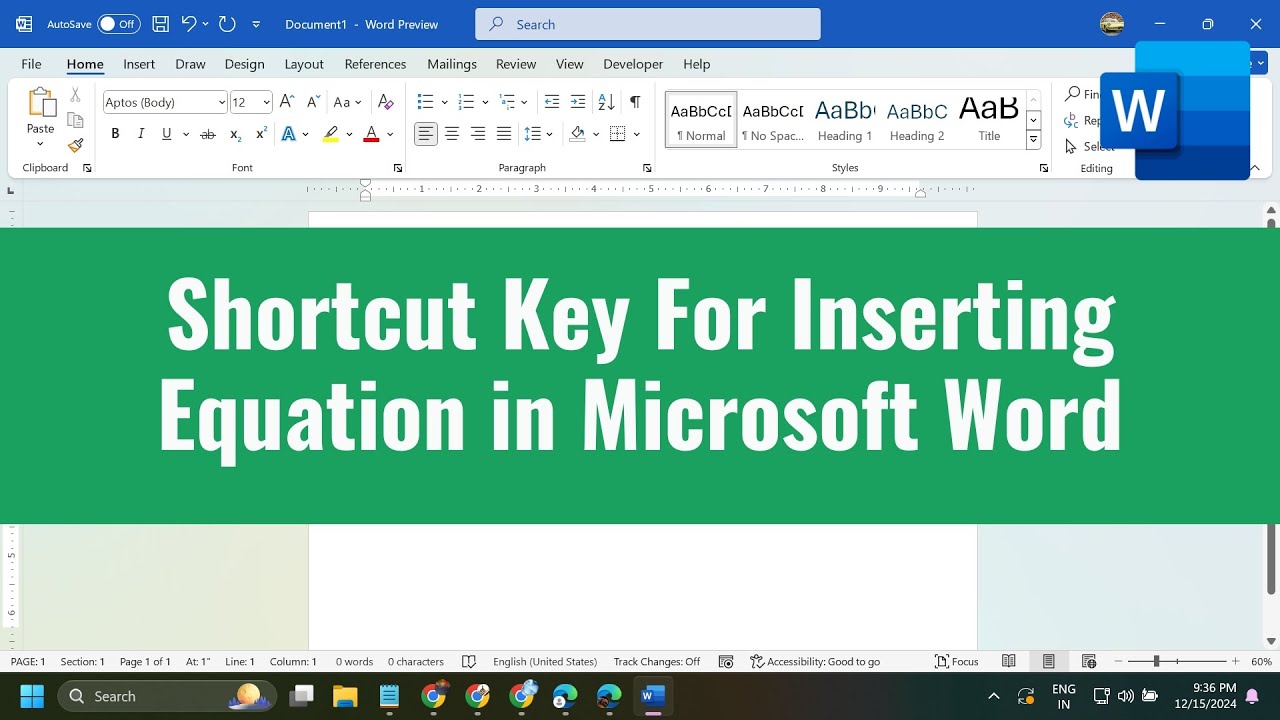1280x720 pixels.
Task: Open the Customize Quick Access Toolbar dropdown
Action: 256,24
